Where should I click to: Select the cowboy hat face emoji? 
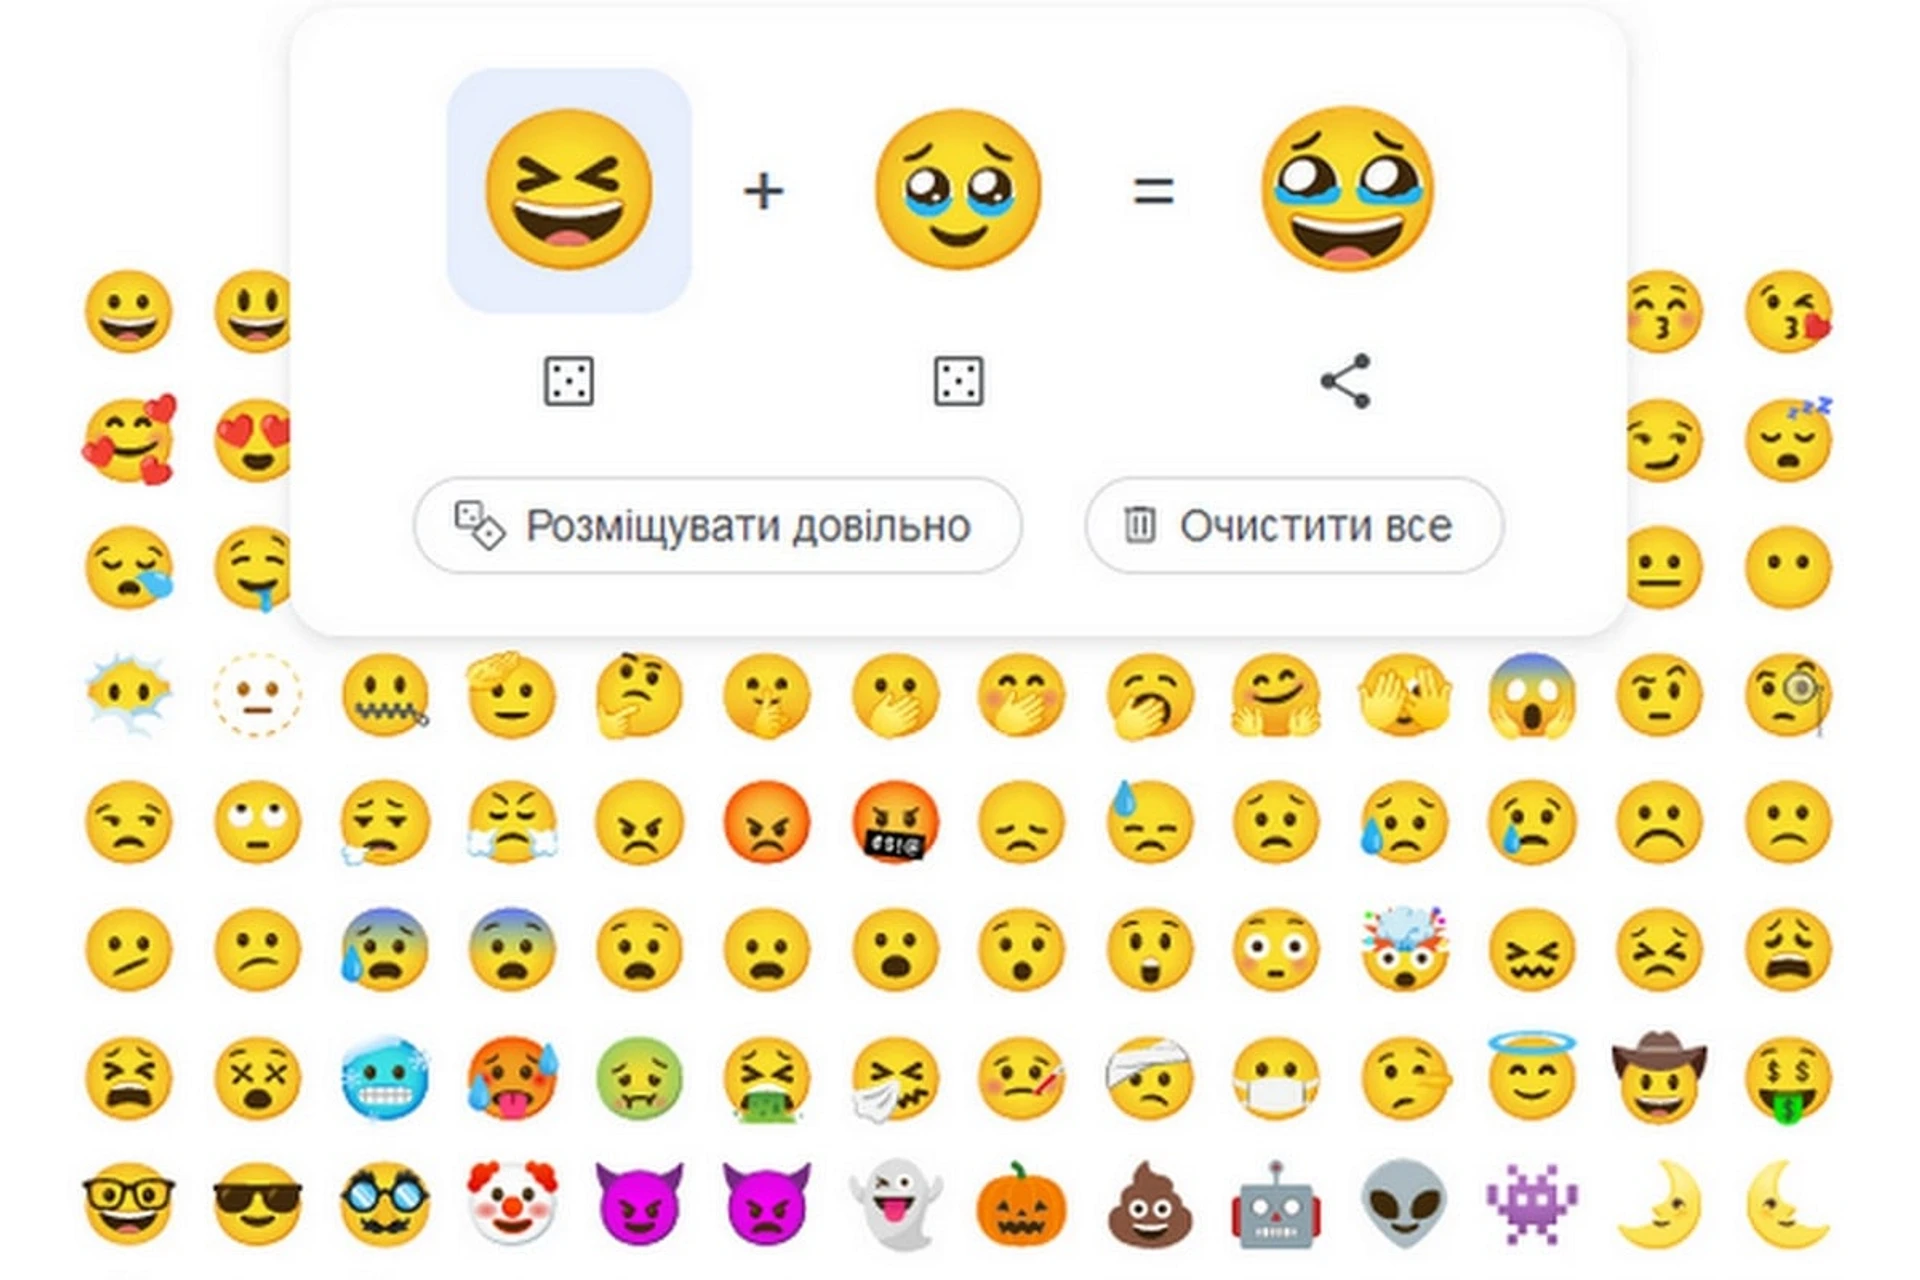click(x=1659, y=1076)
